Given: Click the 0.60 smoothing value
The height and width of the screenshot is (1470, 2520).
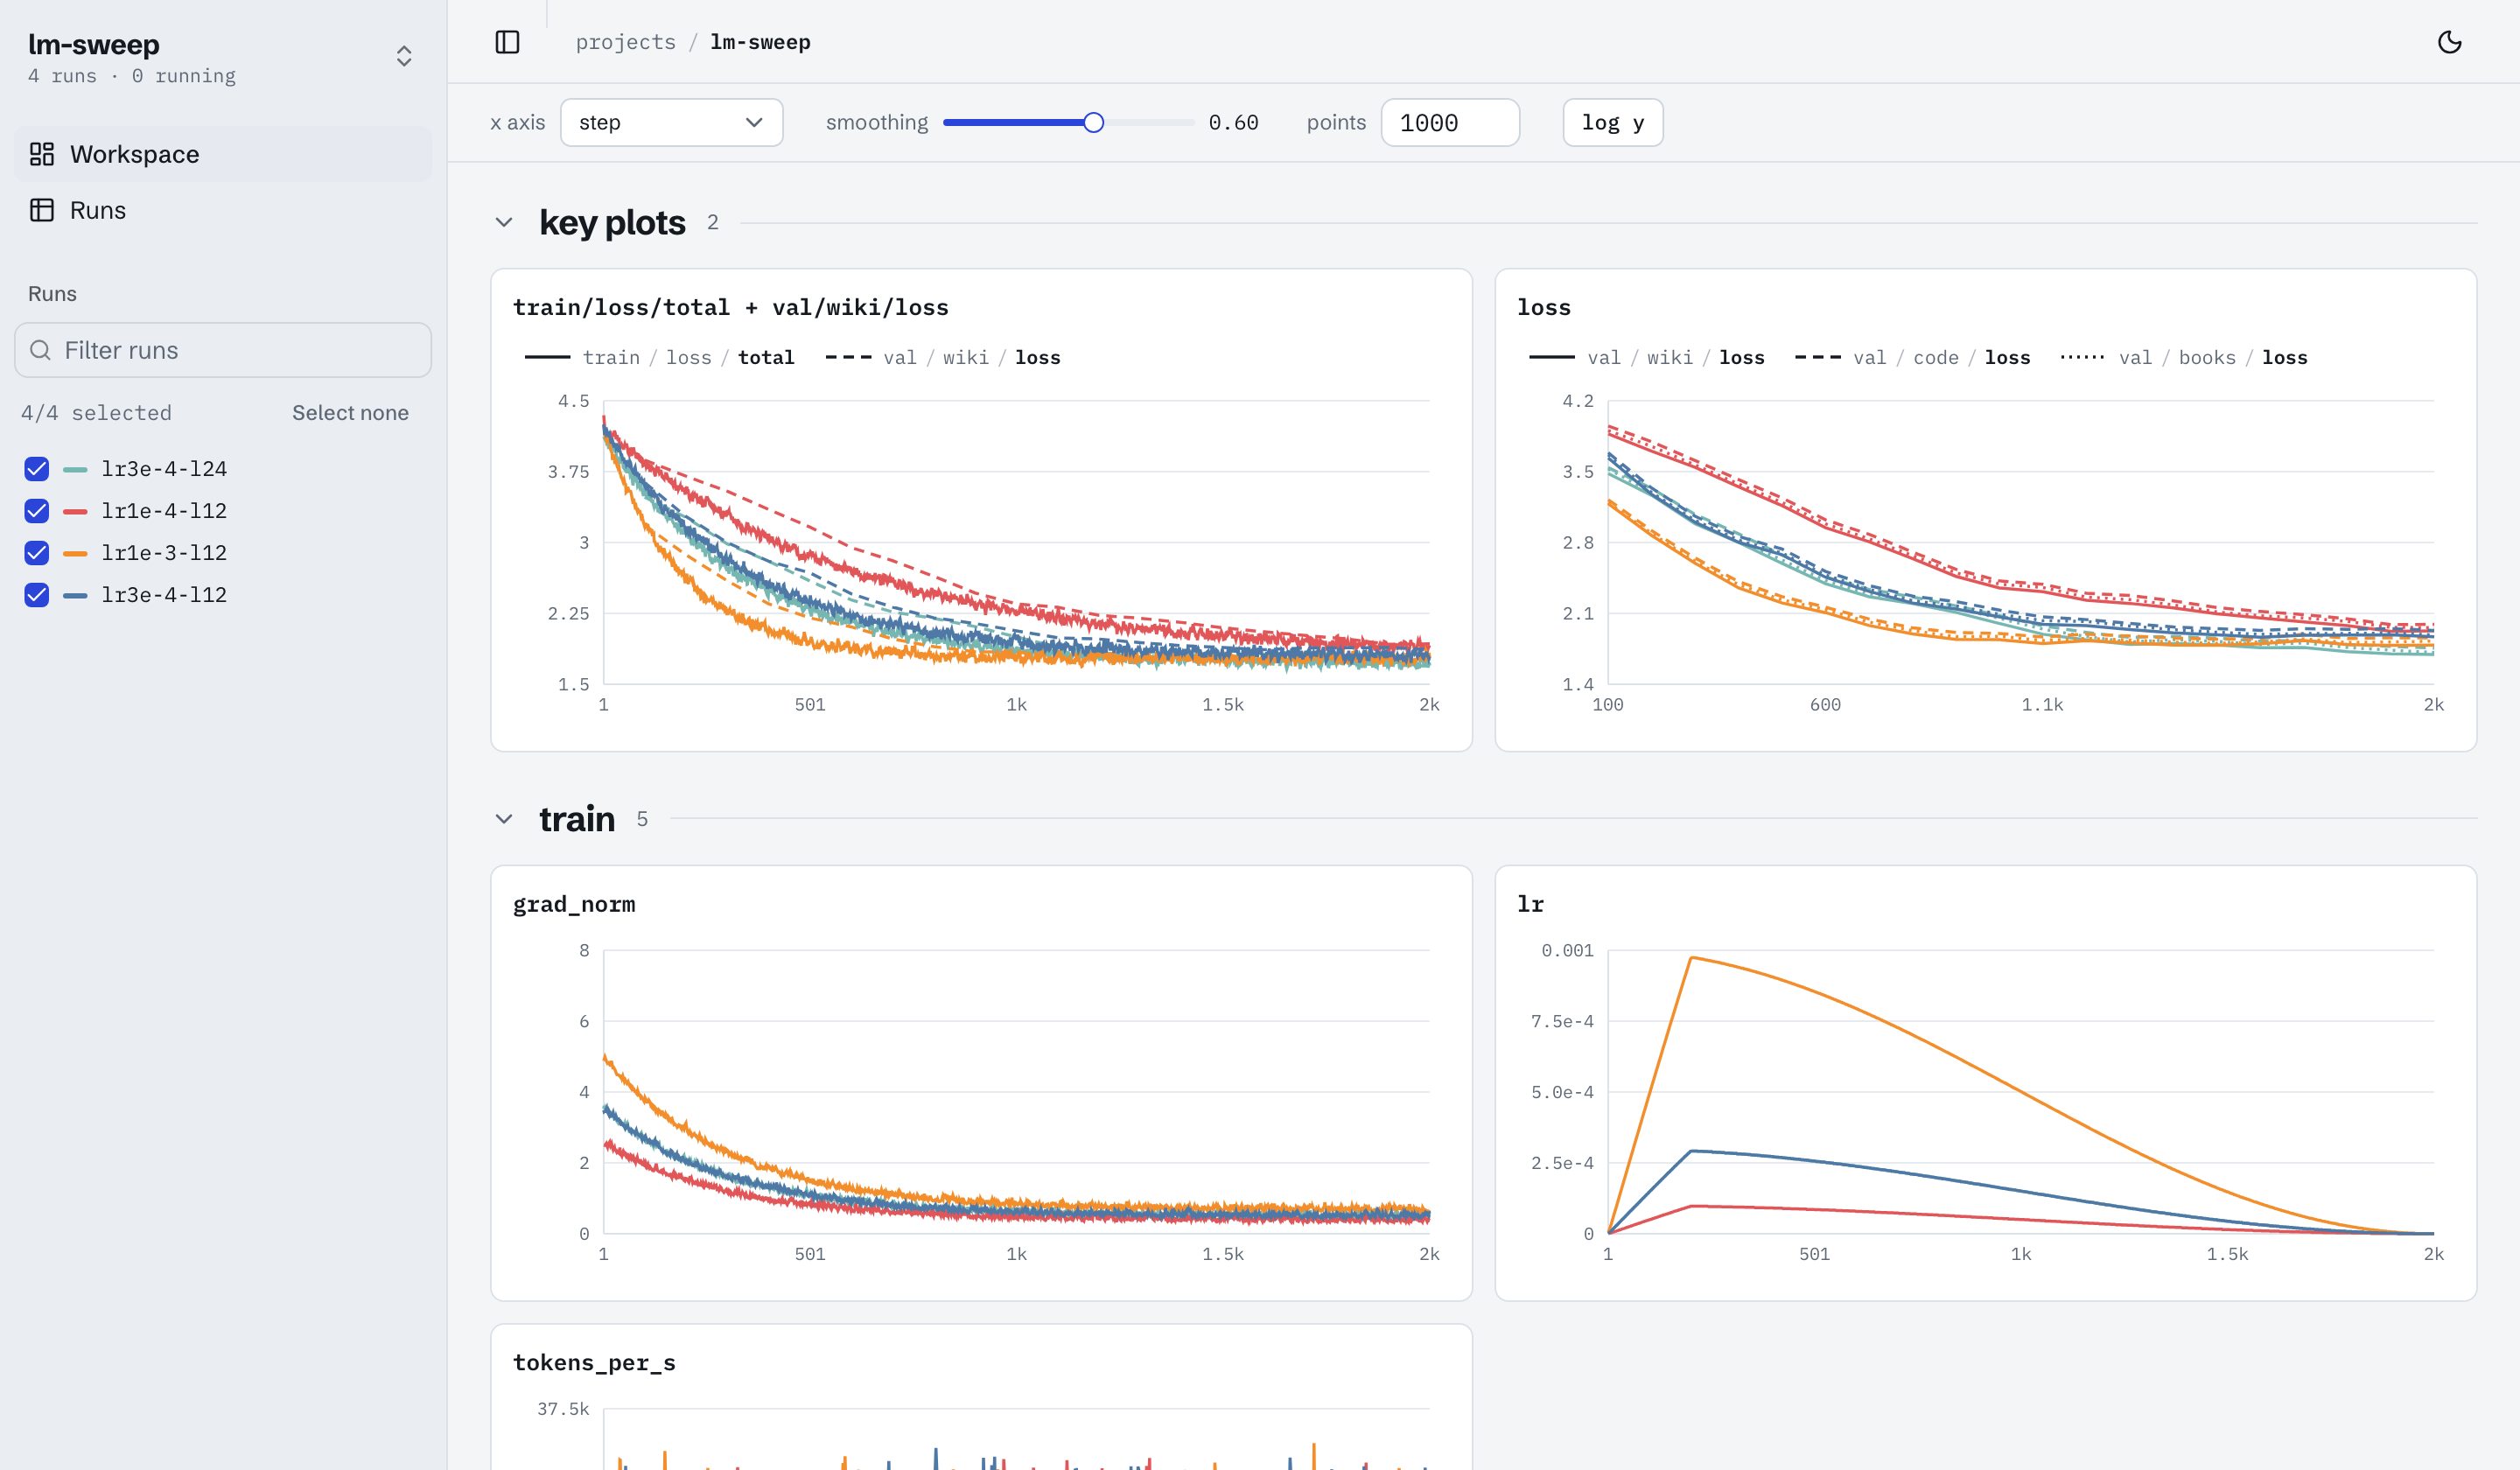Looking at the screenshot, I should [1233, 122].
